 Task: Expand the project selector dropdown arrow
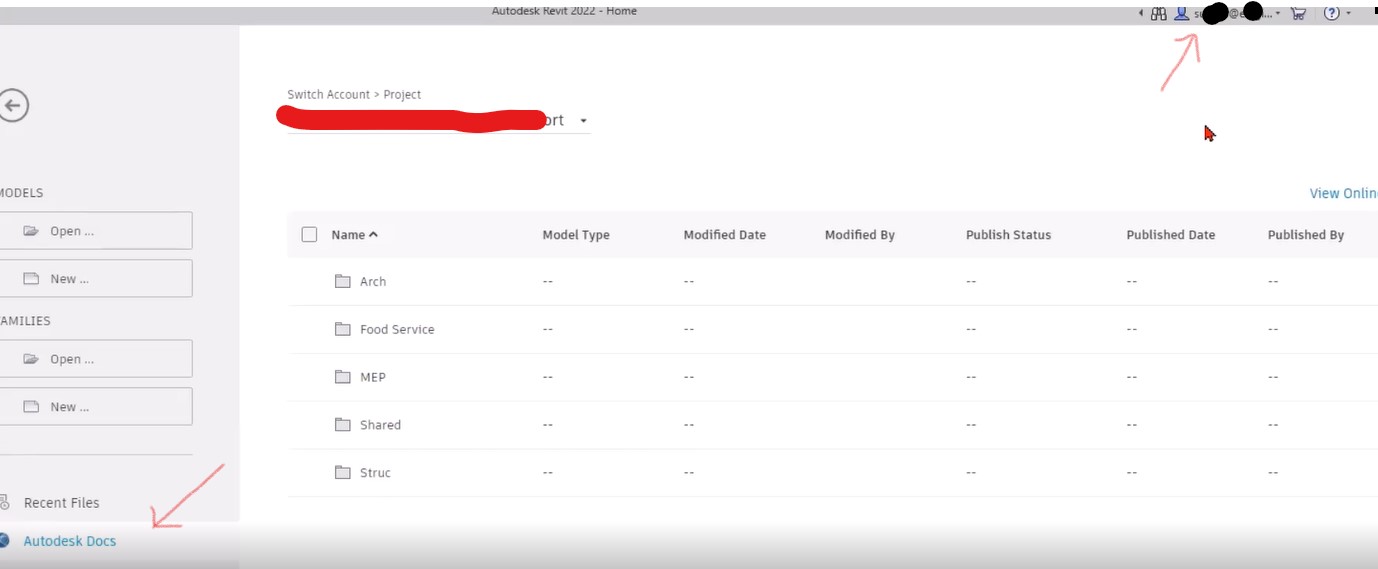(583, 121)
